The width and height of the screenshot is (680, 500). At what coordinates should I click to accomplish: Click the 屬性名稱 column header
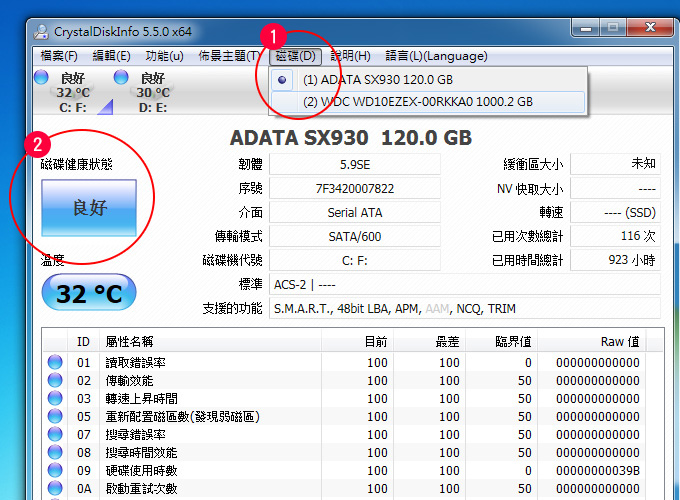tap(211, 342)
